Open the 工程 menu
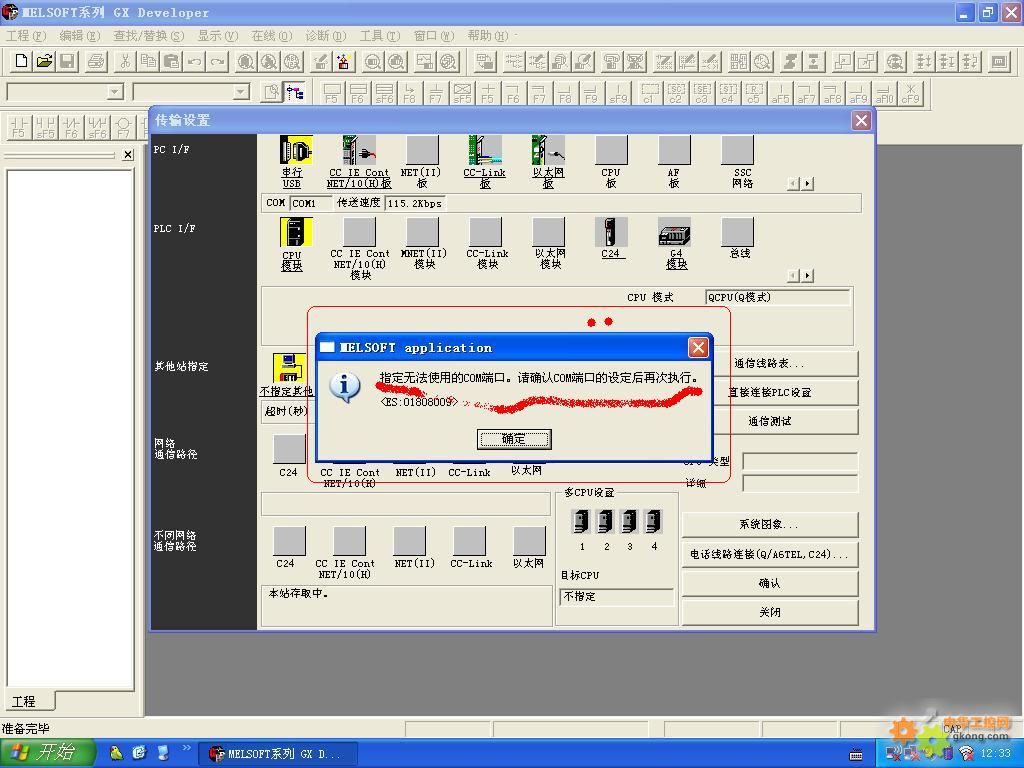The image size is (1024, 768). [25, 35]
